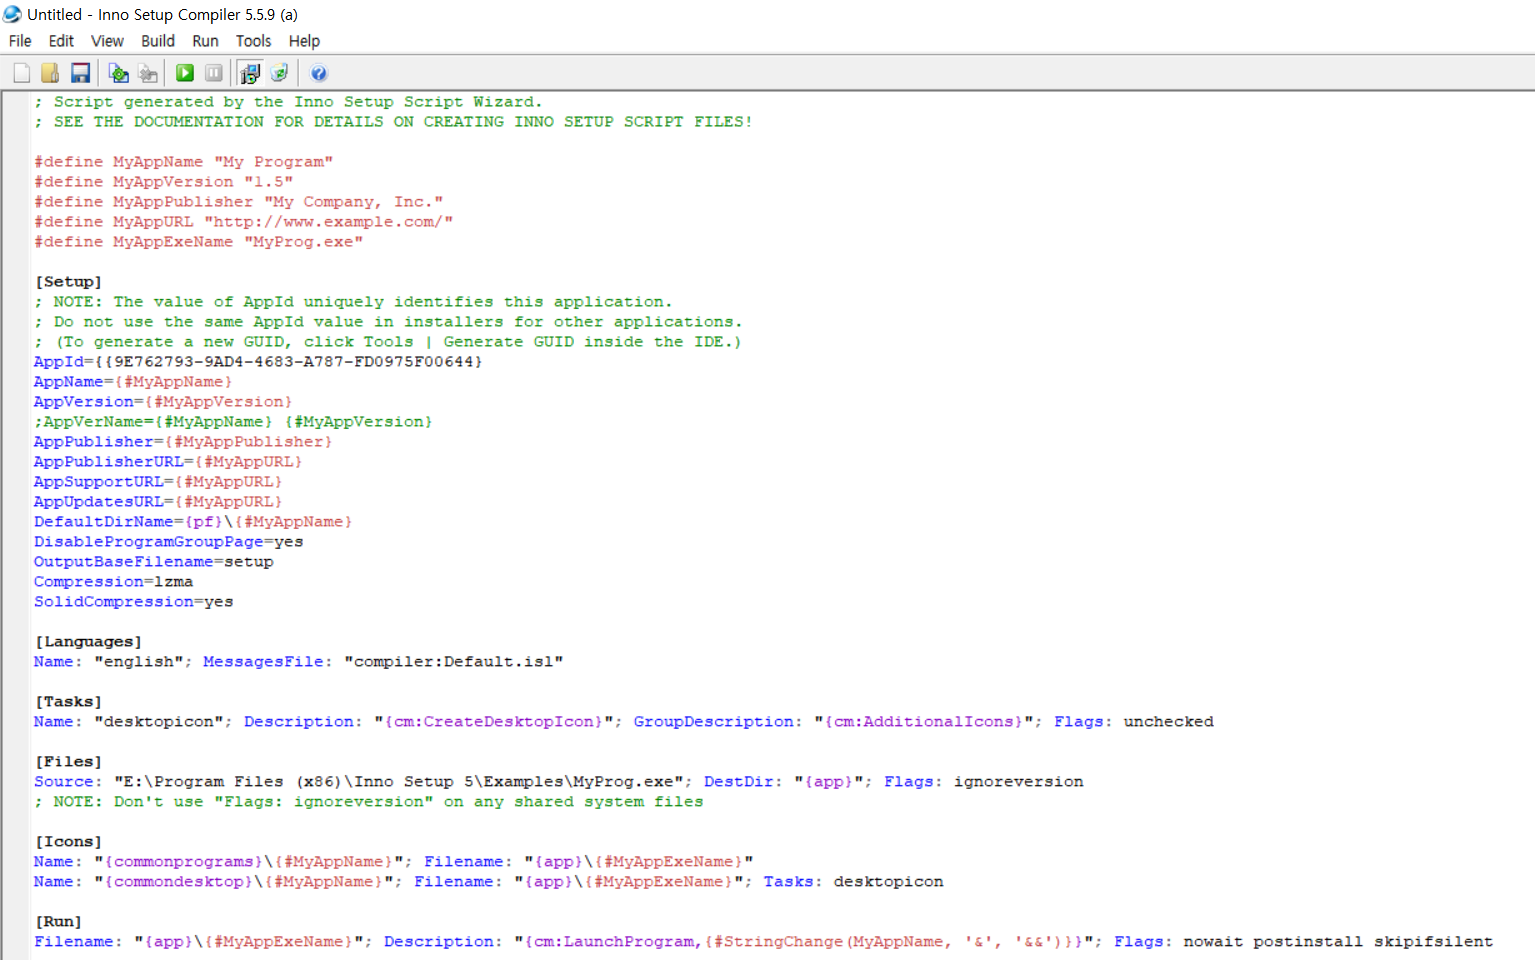The height and width of the screenshot is (960, 1535).
Task: Click the Compile script toolbar icon
Action: (119, 73)
